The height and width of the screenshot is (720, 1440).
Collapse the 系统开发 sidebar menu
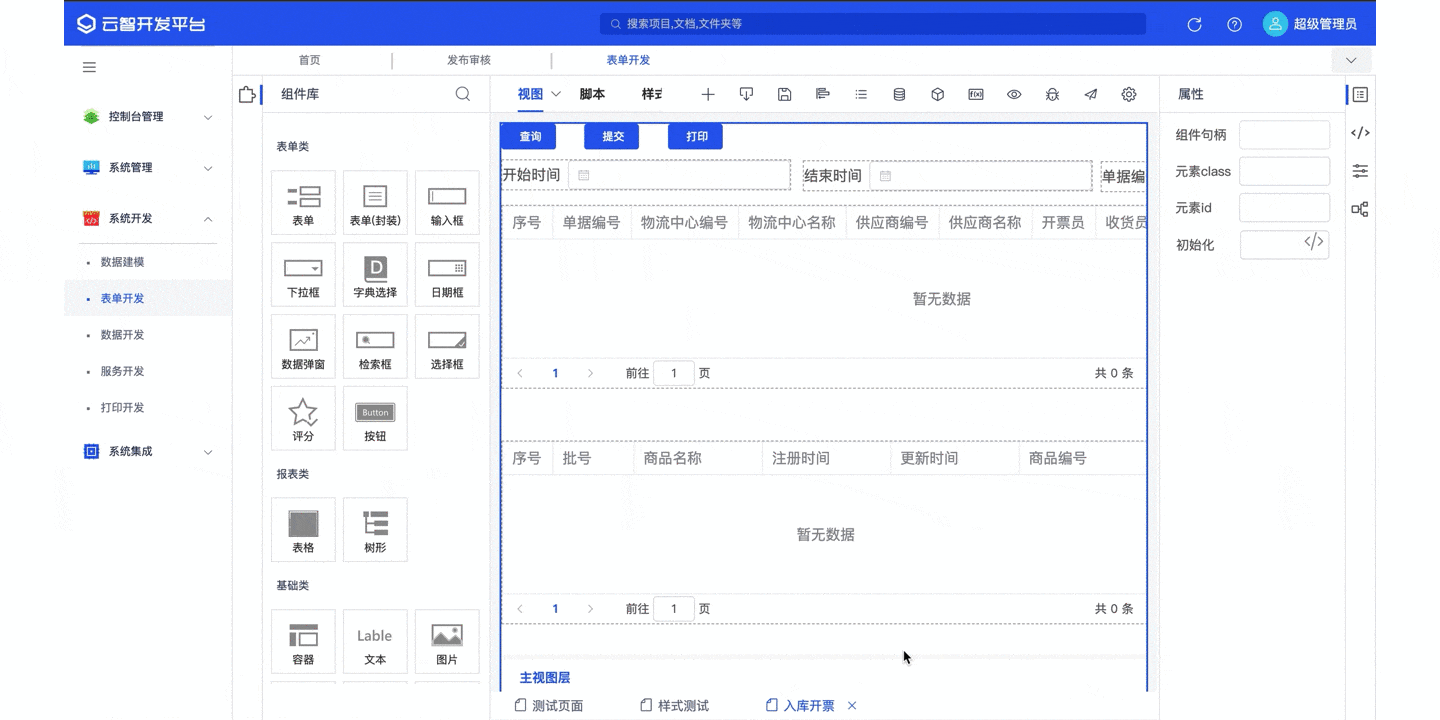click(148, 219)
